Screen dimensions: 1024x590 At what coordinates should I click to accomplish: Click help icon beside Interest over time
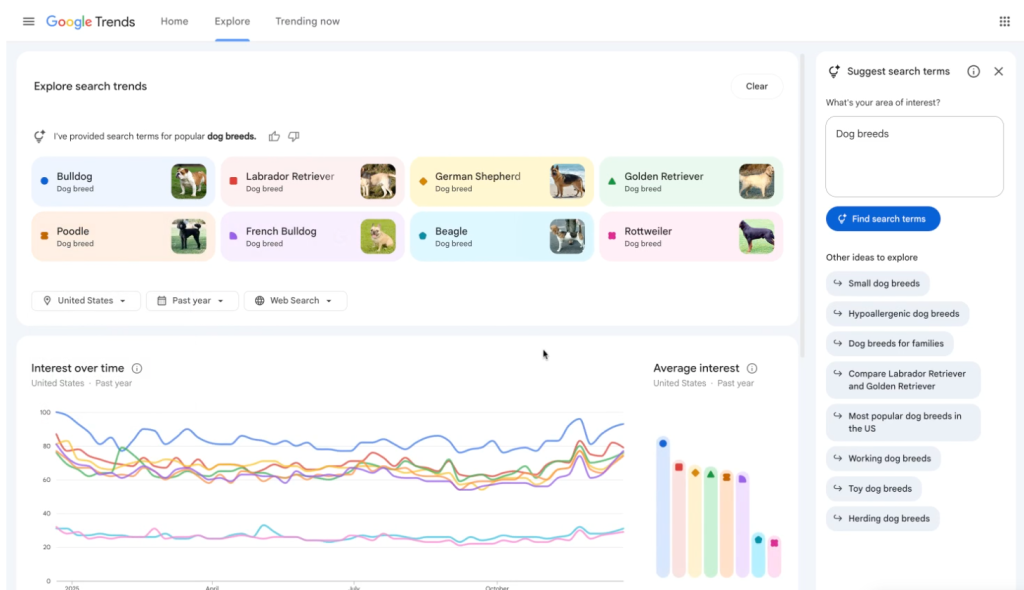pos(137,368)
